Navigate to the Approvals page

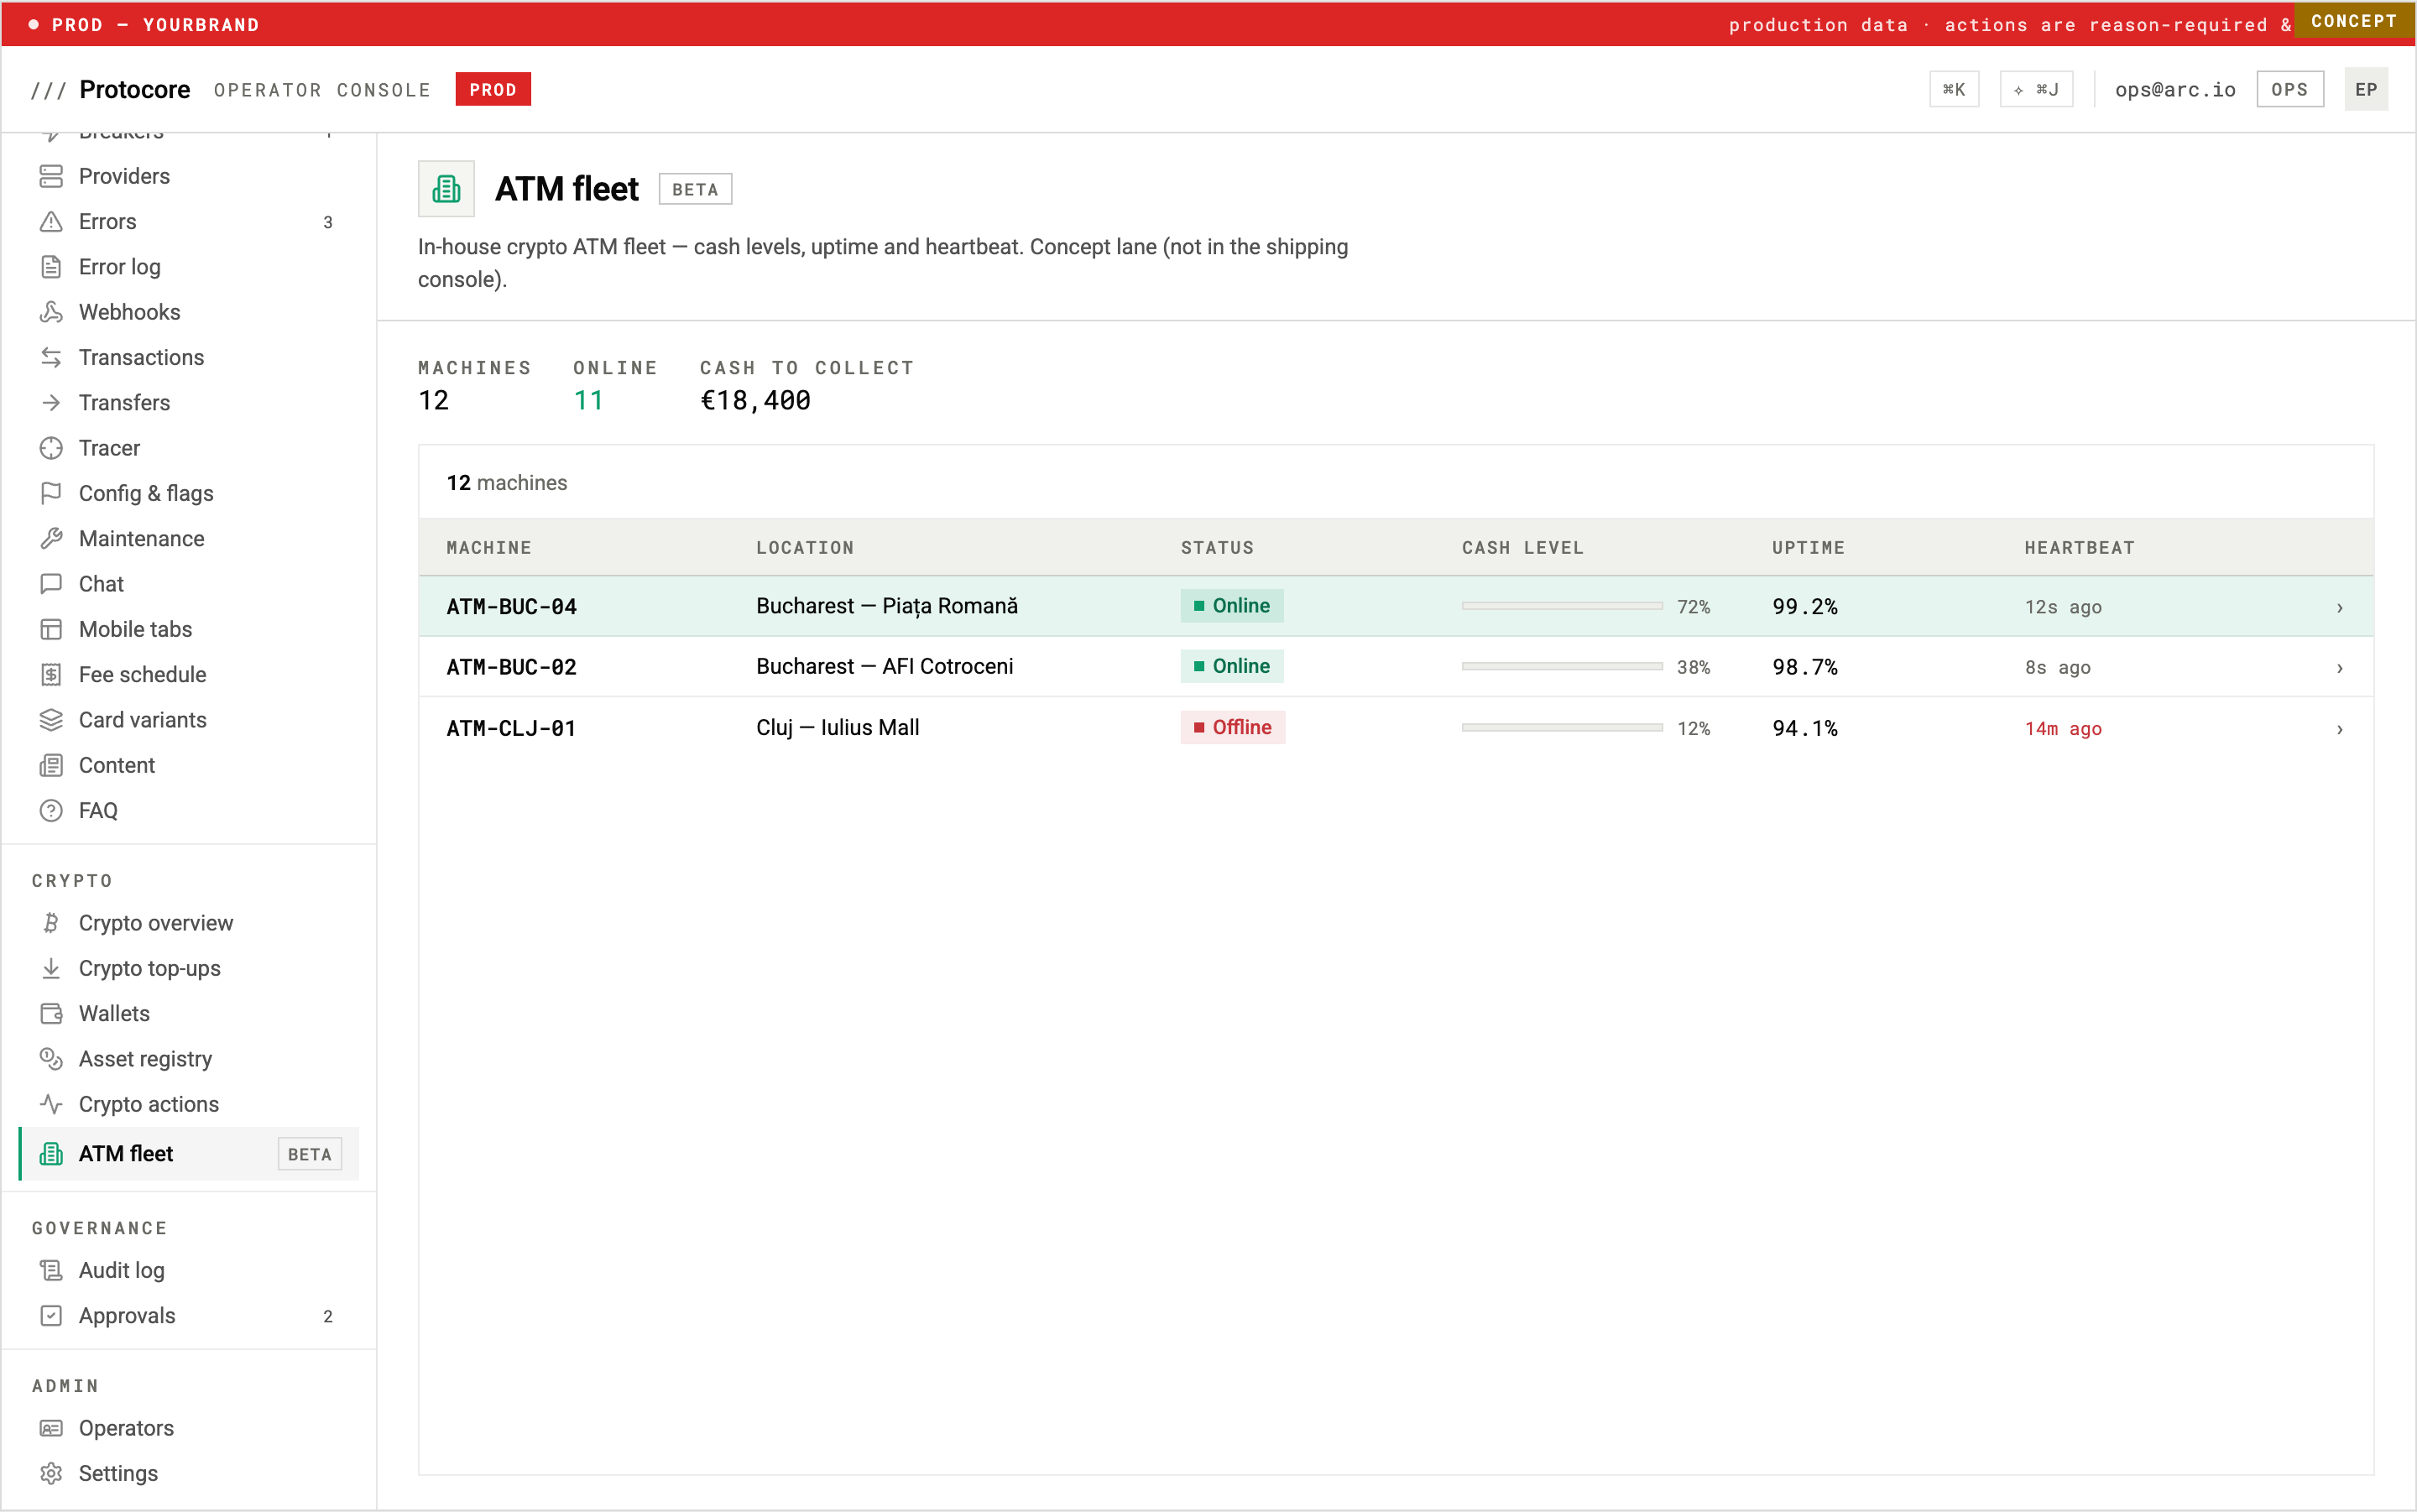(189, 1316)
